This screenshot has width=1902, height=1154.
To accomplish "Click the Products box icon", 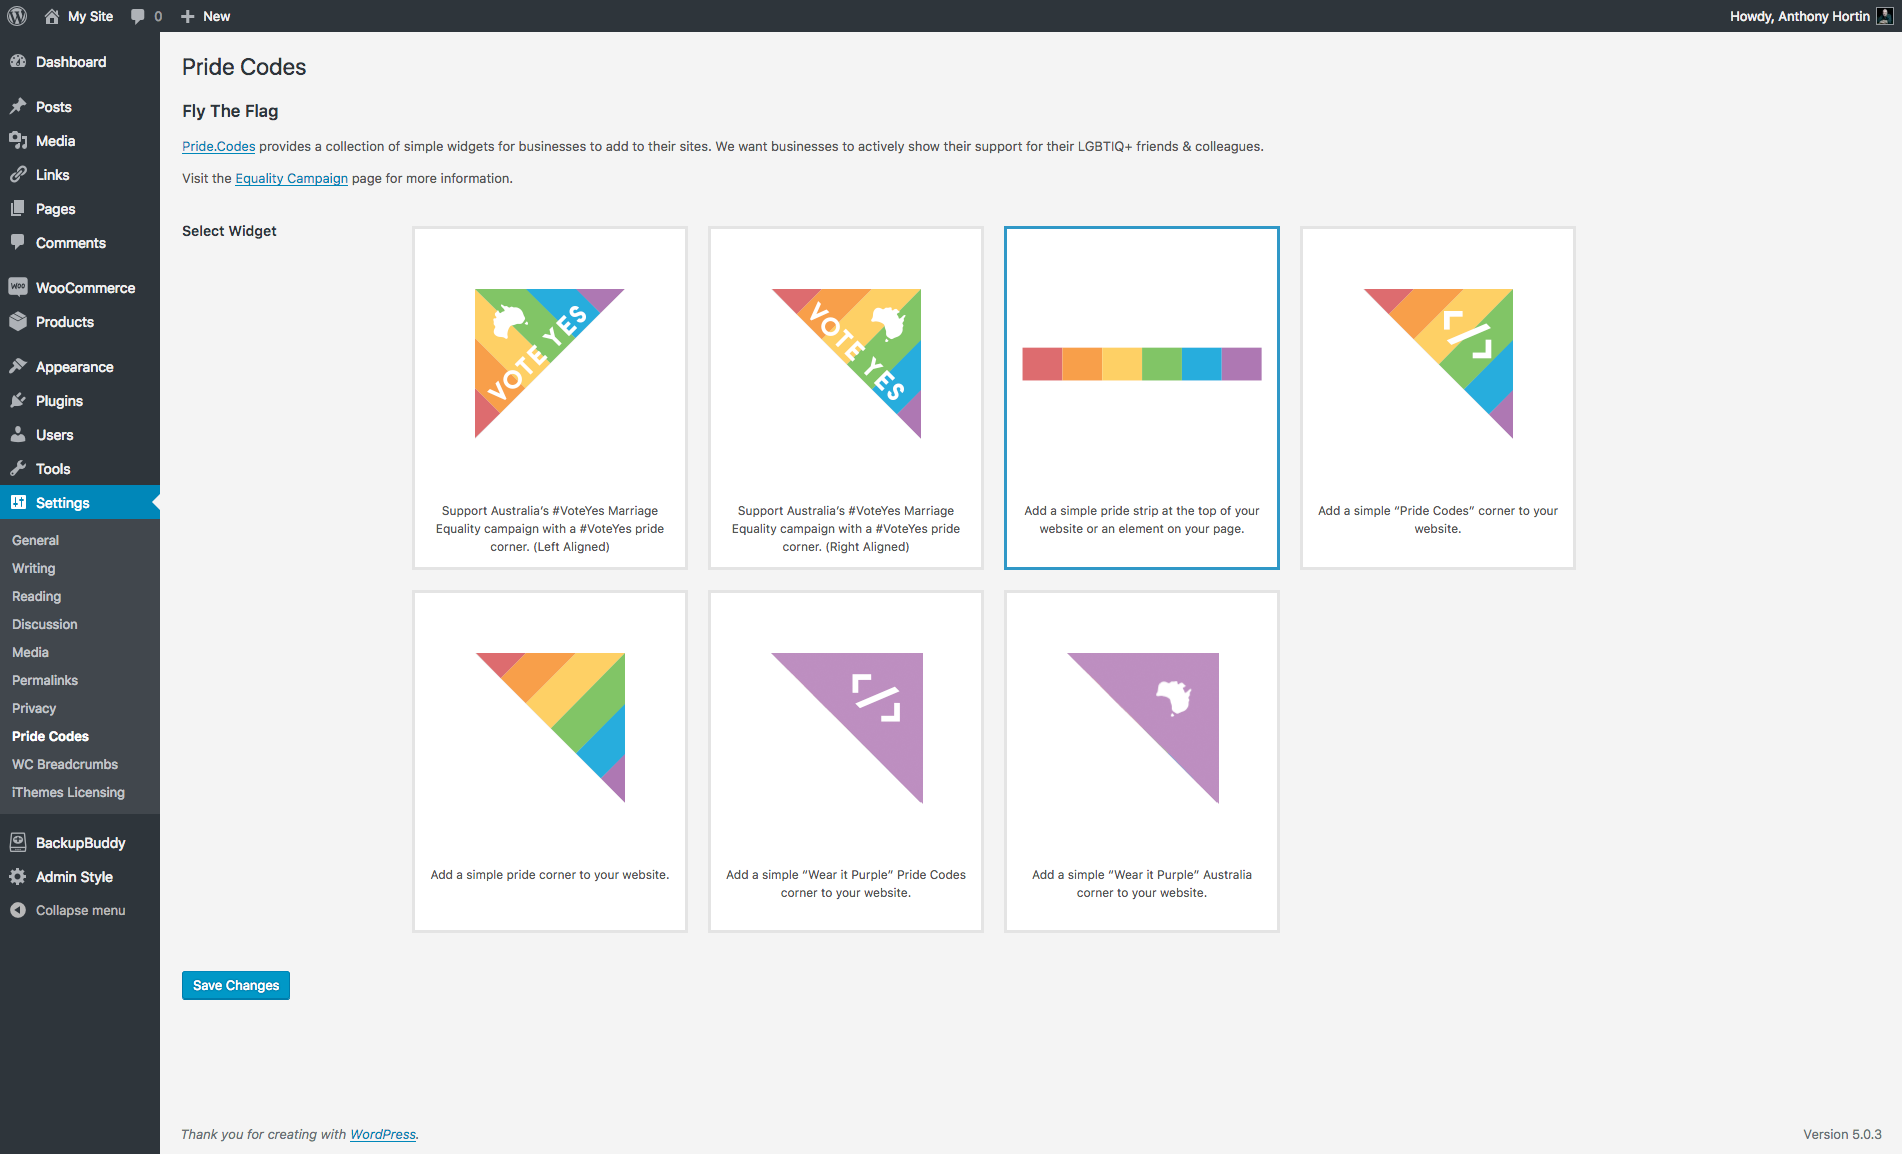I will [x=18, y=321].
